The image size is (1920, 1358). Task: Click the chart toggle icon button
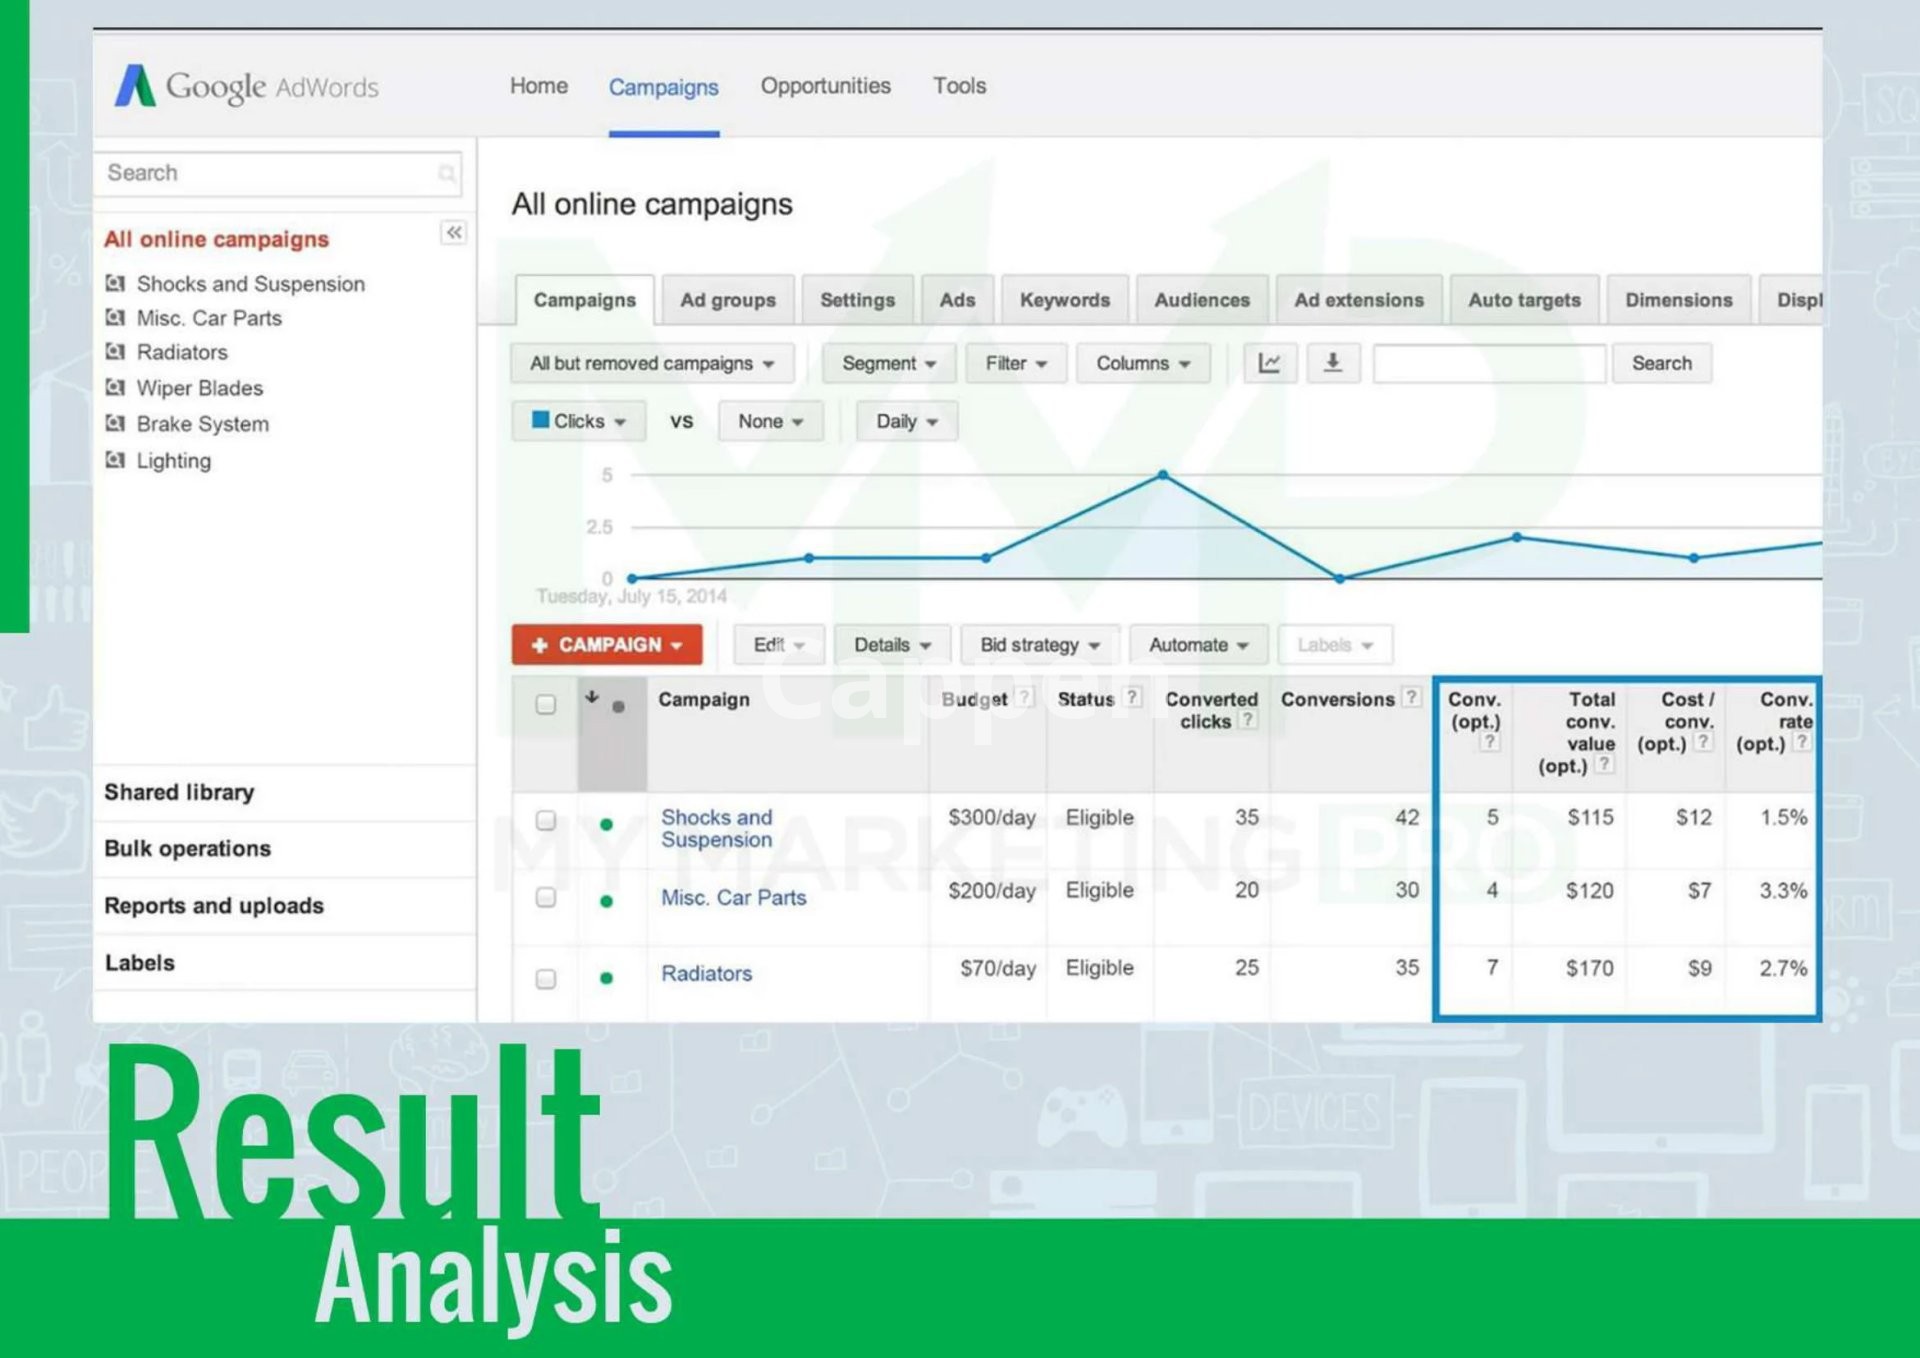pos(1269,363)
